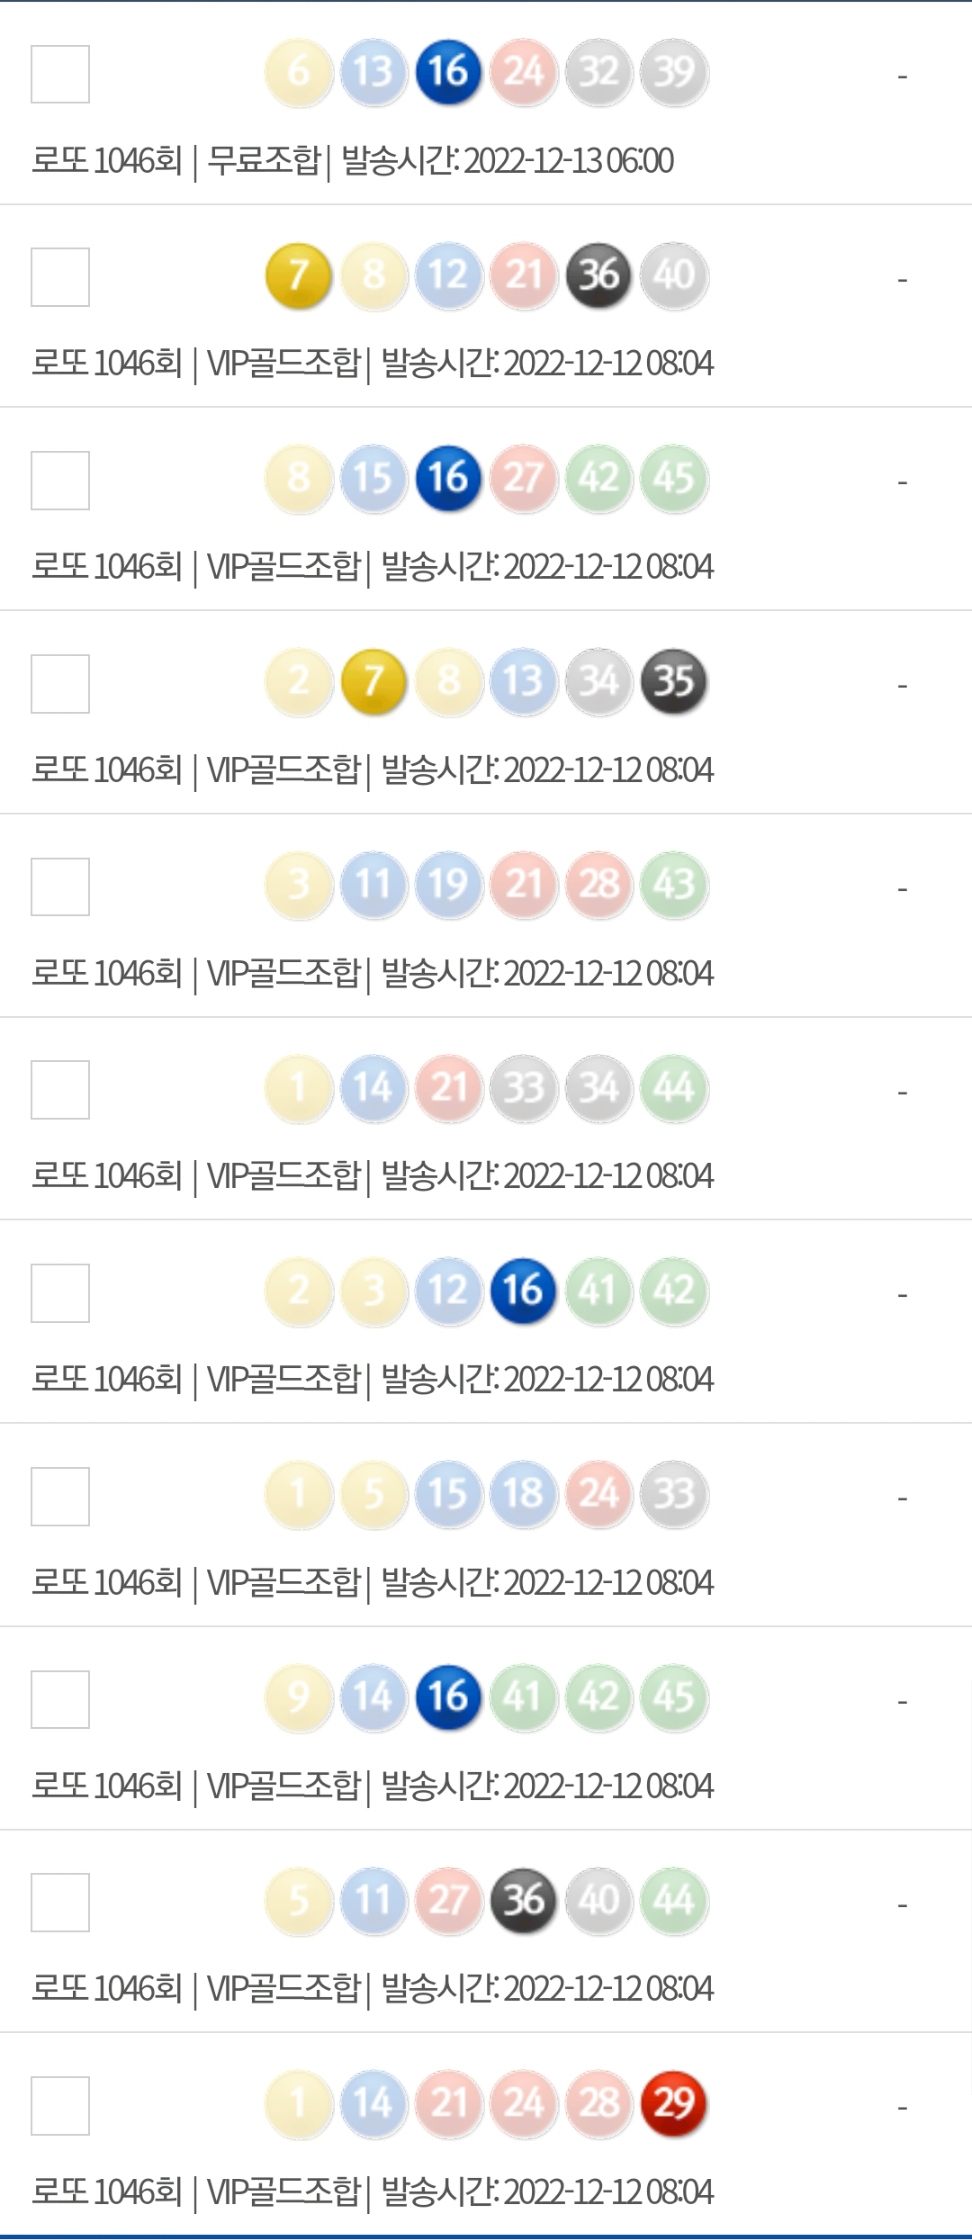972x2240 pixels.
Task: Check the box for combination 1 5 15 18 24 33
Action: click(x=60, y=1496)
